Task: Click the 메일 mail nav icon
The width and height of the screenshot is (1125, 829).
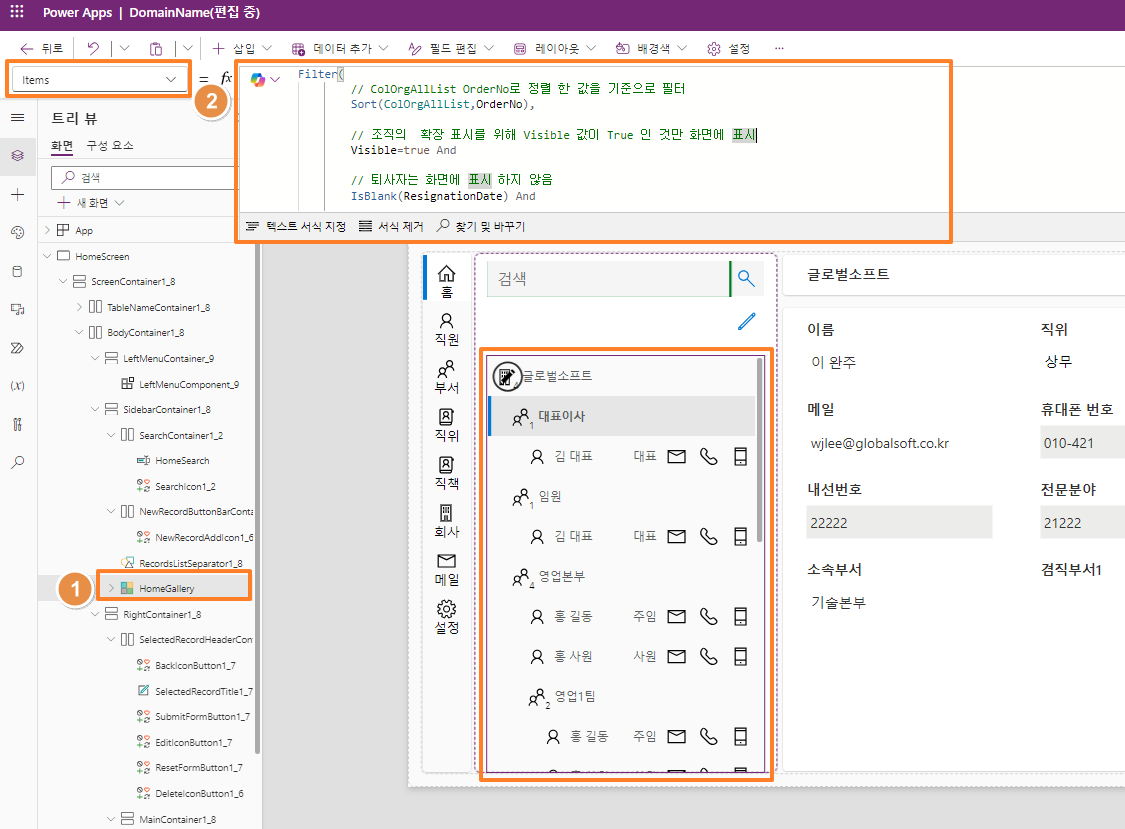Action: click(x=446, y=569)
